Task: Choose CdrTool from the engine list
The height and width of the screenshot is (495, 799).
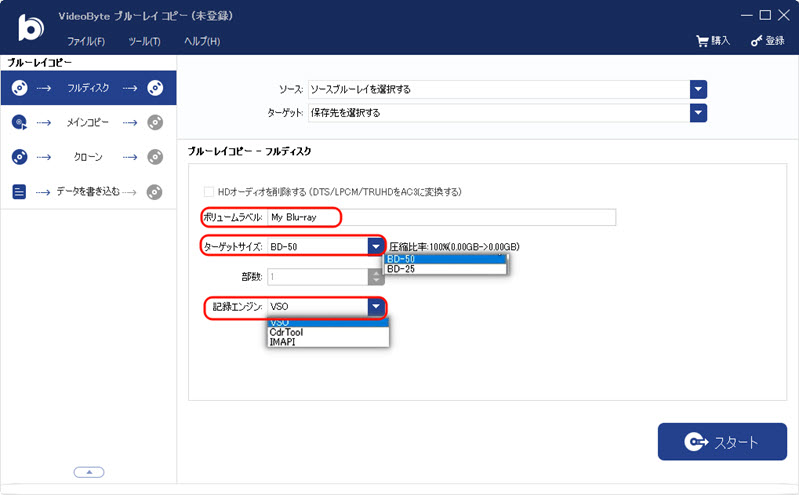Action: pyautogui.click(x=328, y=332)
